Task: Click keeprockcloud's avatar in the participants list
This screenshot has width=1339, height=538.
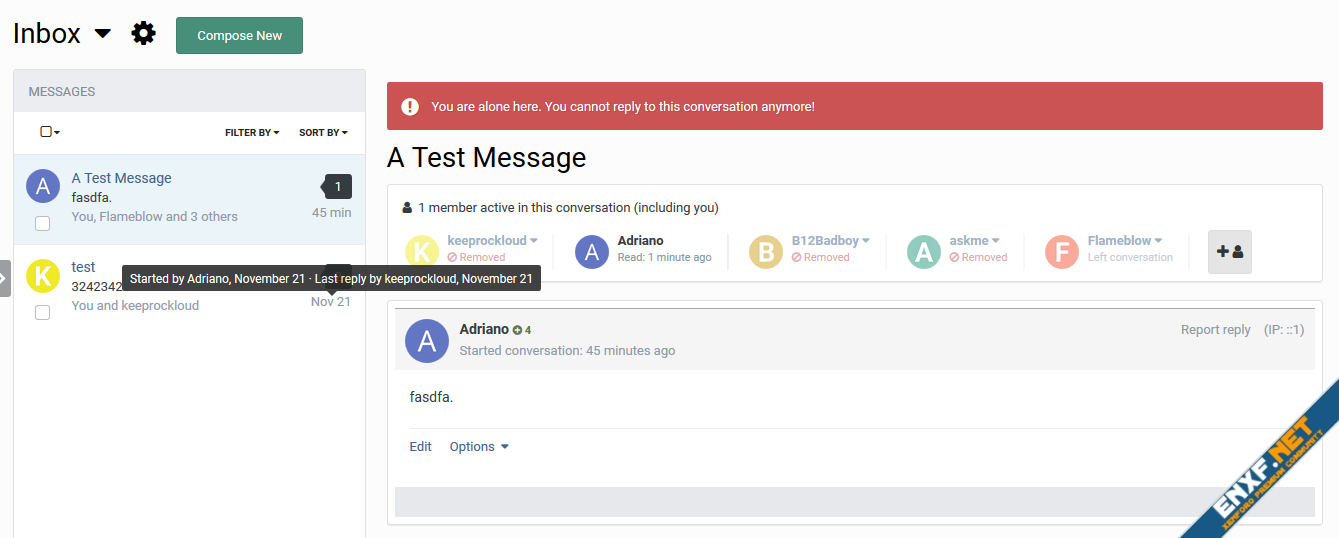Action: pos(422,251)
